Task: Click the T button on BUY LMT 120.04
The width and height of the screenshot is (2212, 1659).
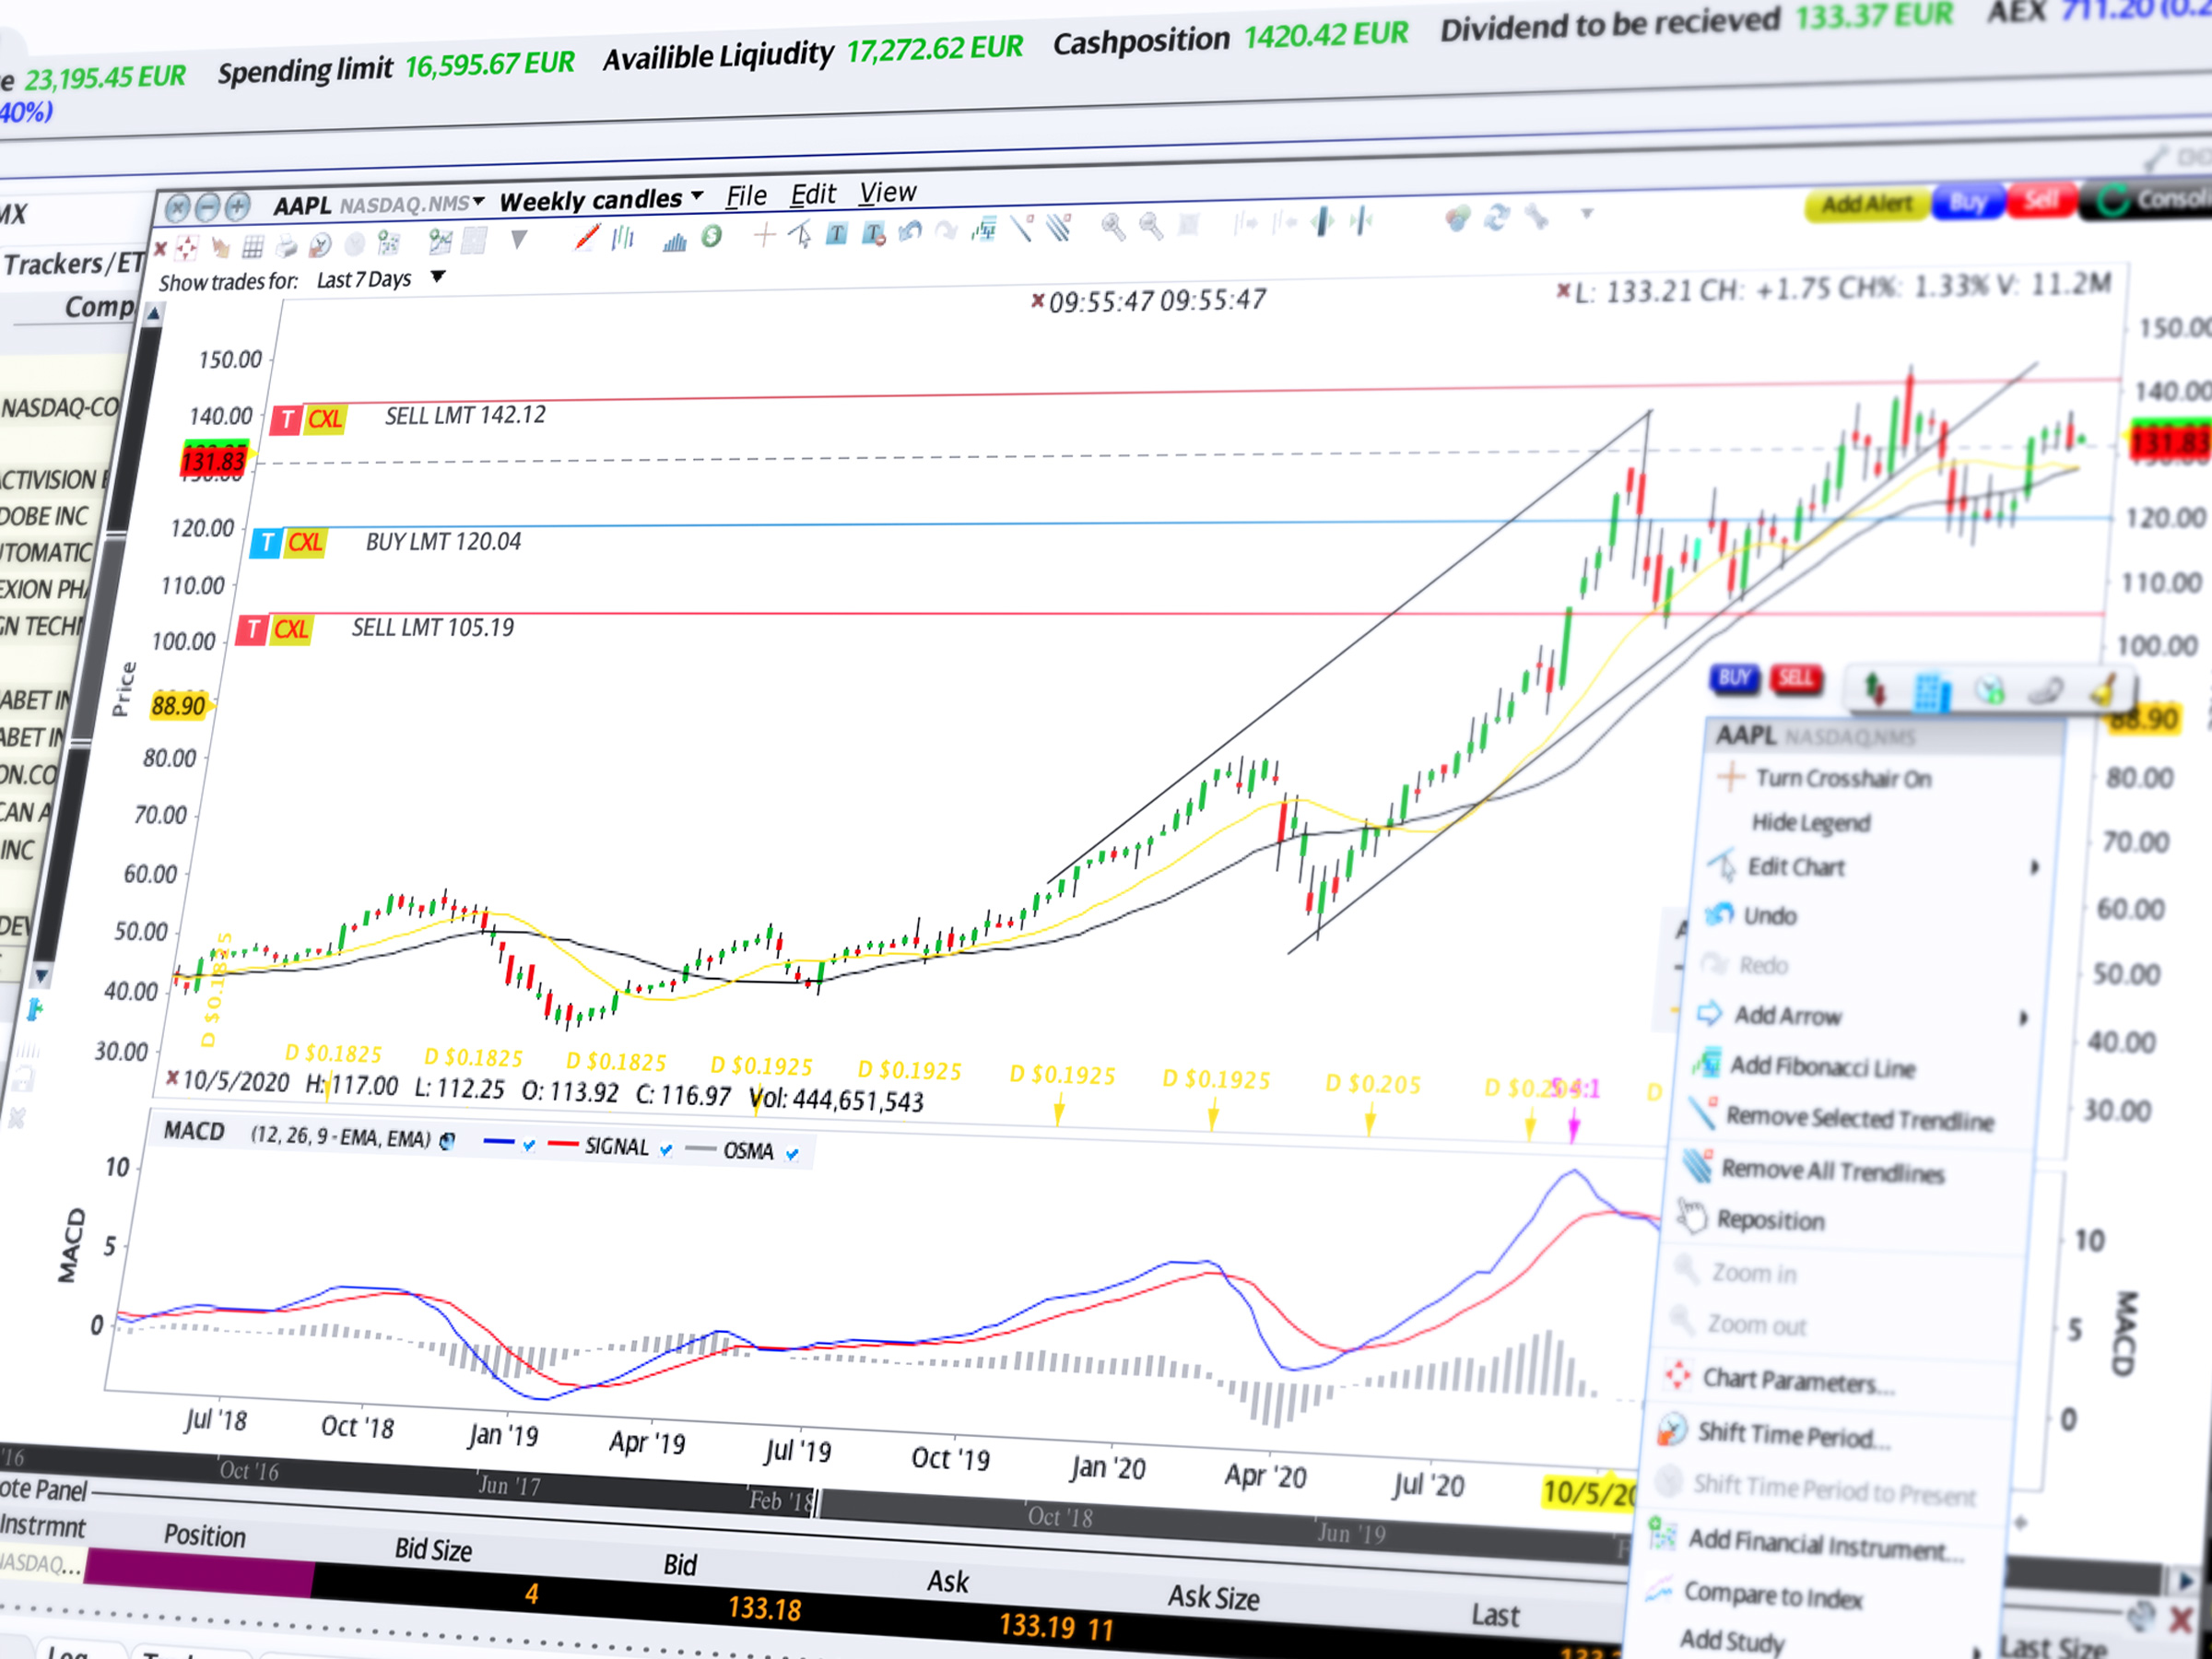Action: pyautogui.click(x=267, y=544)
